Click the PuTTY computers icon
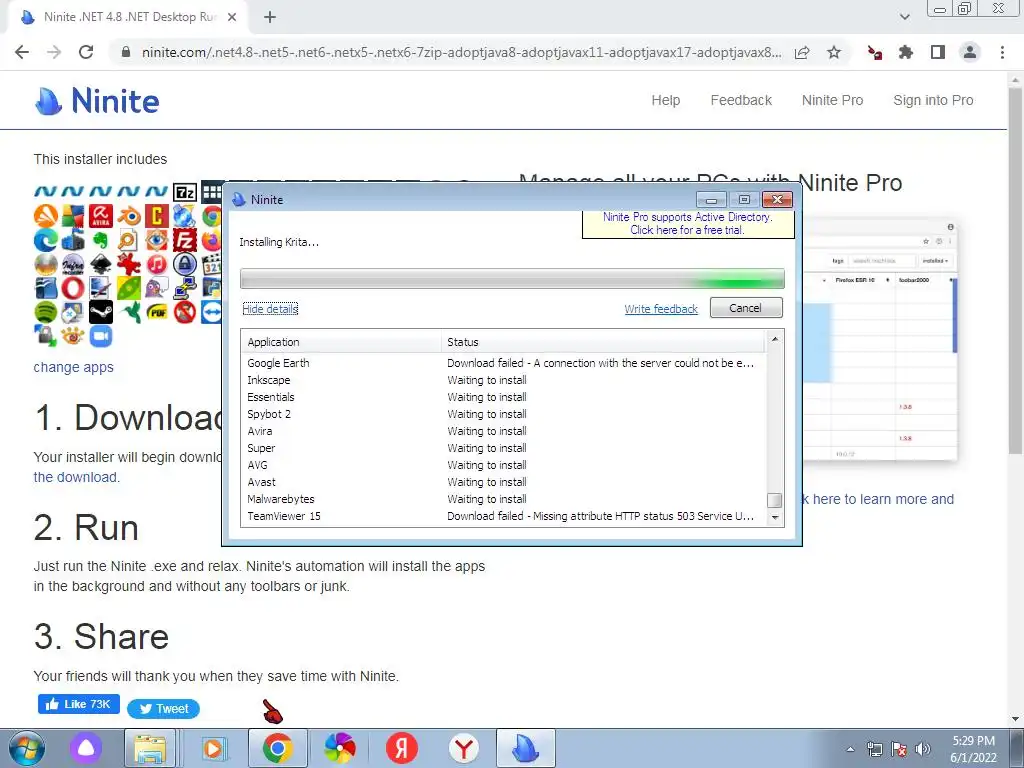This screenshot has height=768, width=1024. 185,288
